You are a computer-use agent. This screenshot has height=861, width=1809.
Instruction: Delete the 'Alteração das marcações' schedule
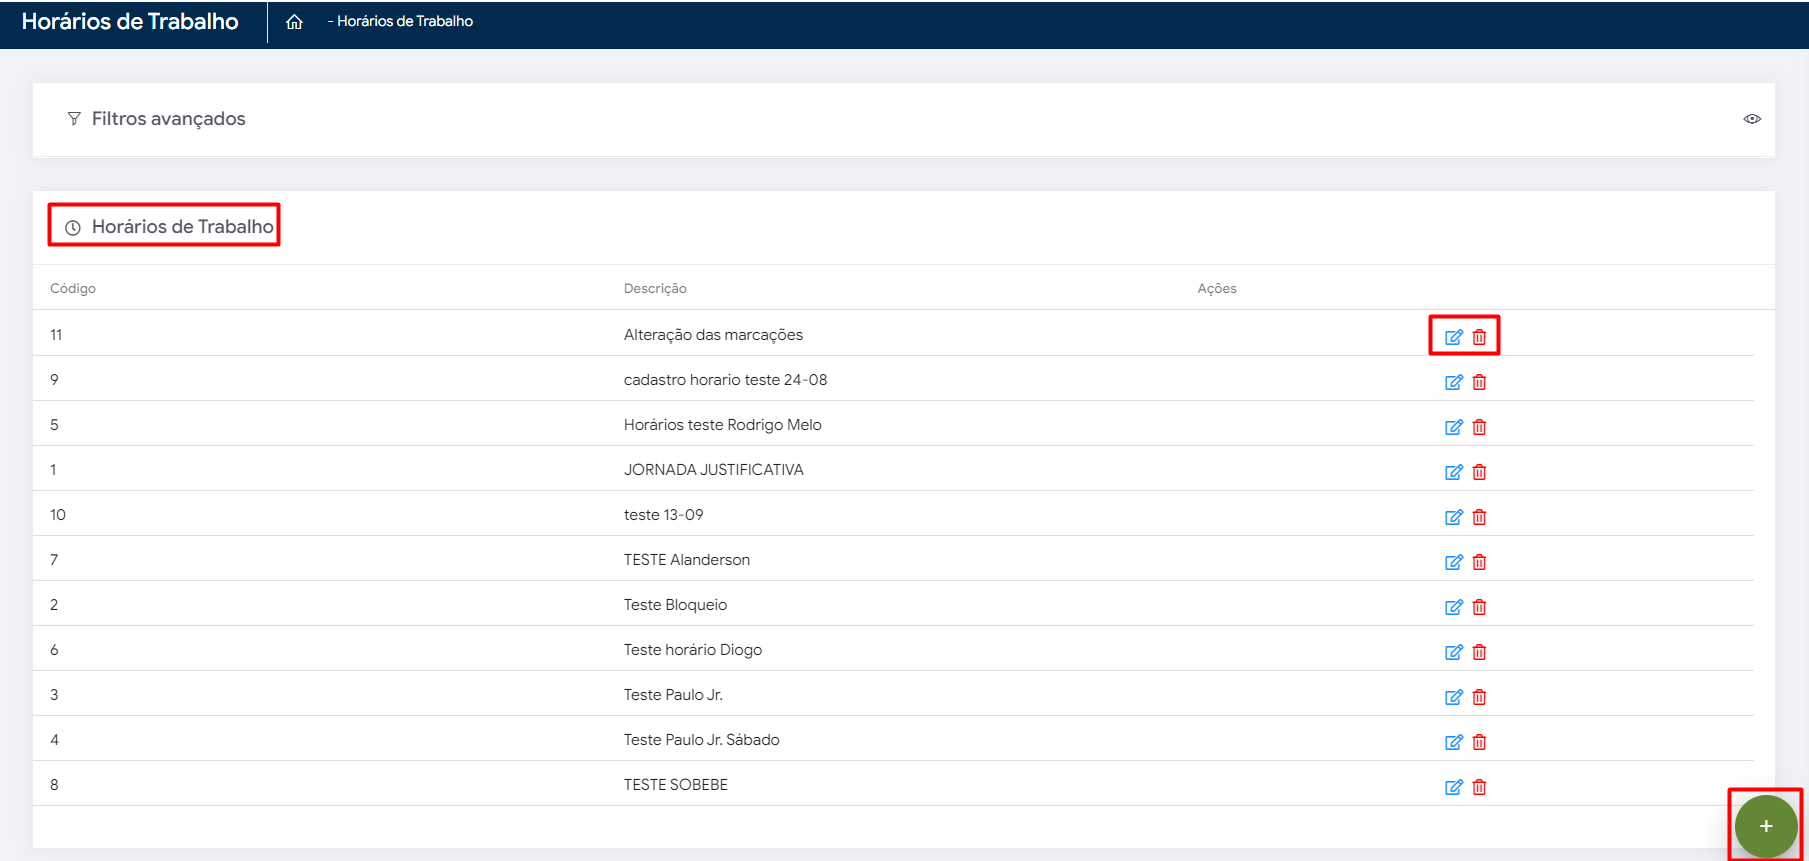point(1479,337)
